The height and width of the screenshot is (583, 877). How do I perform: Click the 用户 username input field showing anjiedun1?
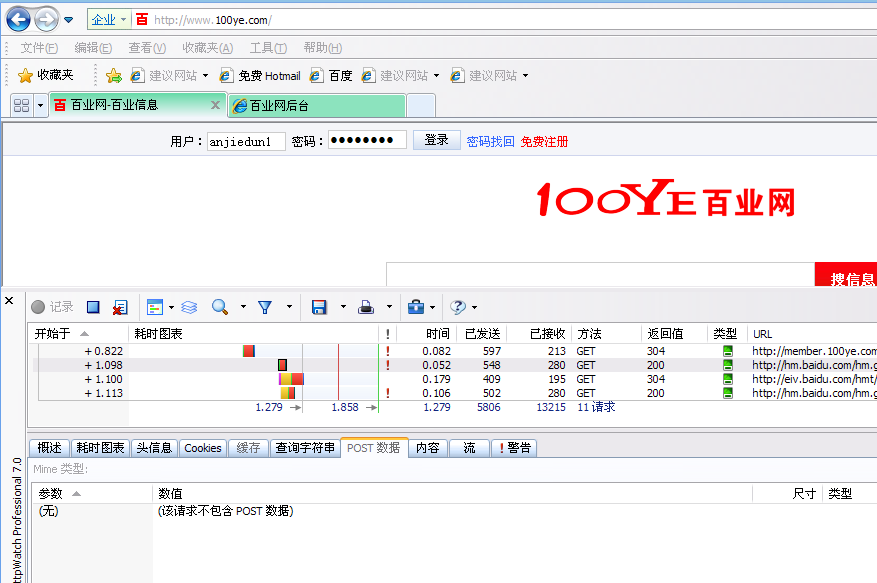click(245, 140)
